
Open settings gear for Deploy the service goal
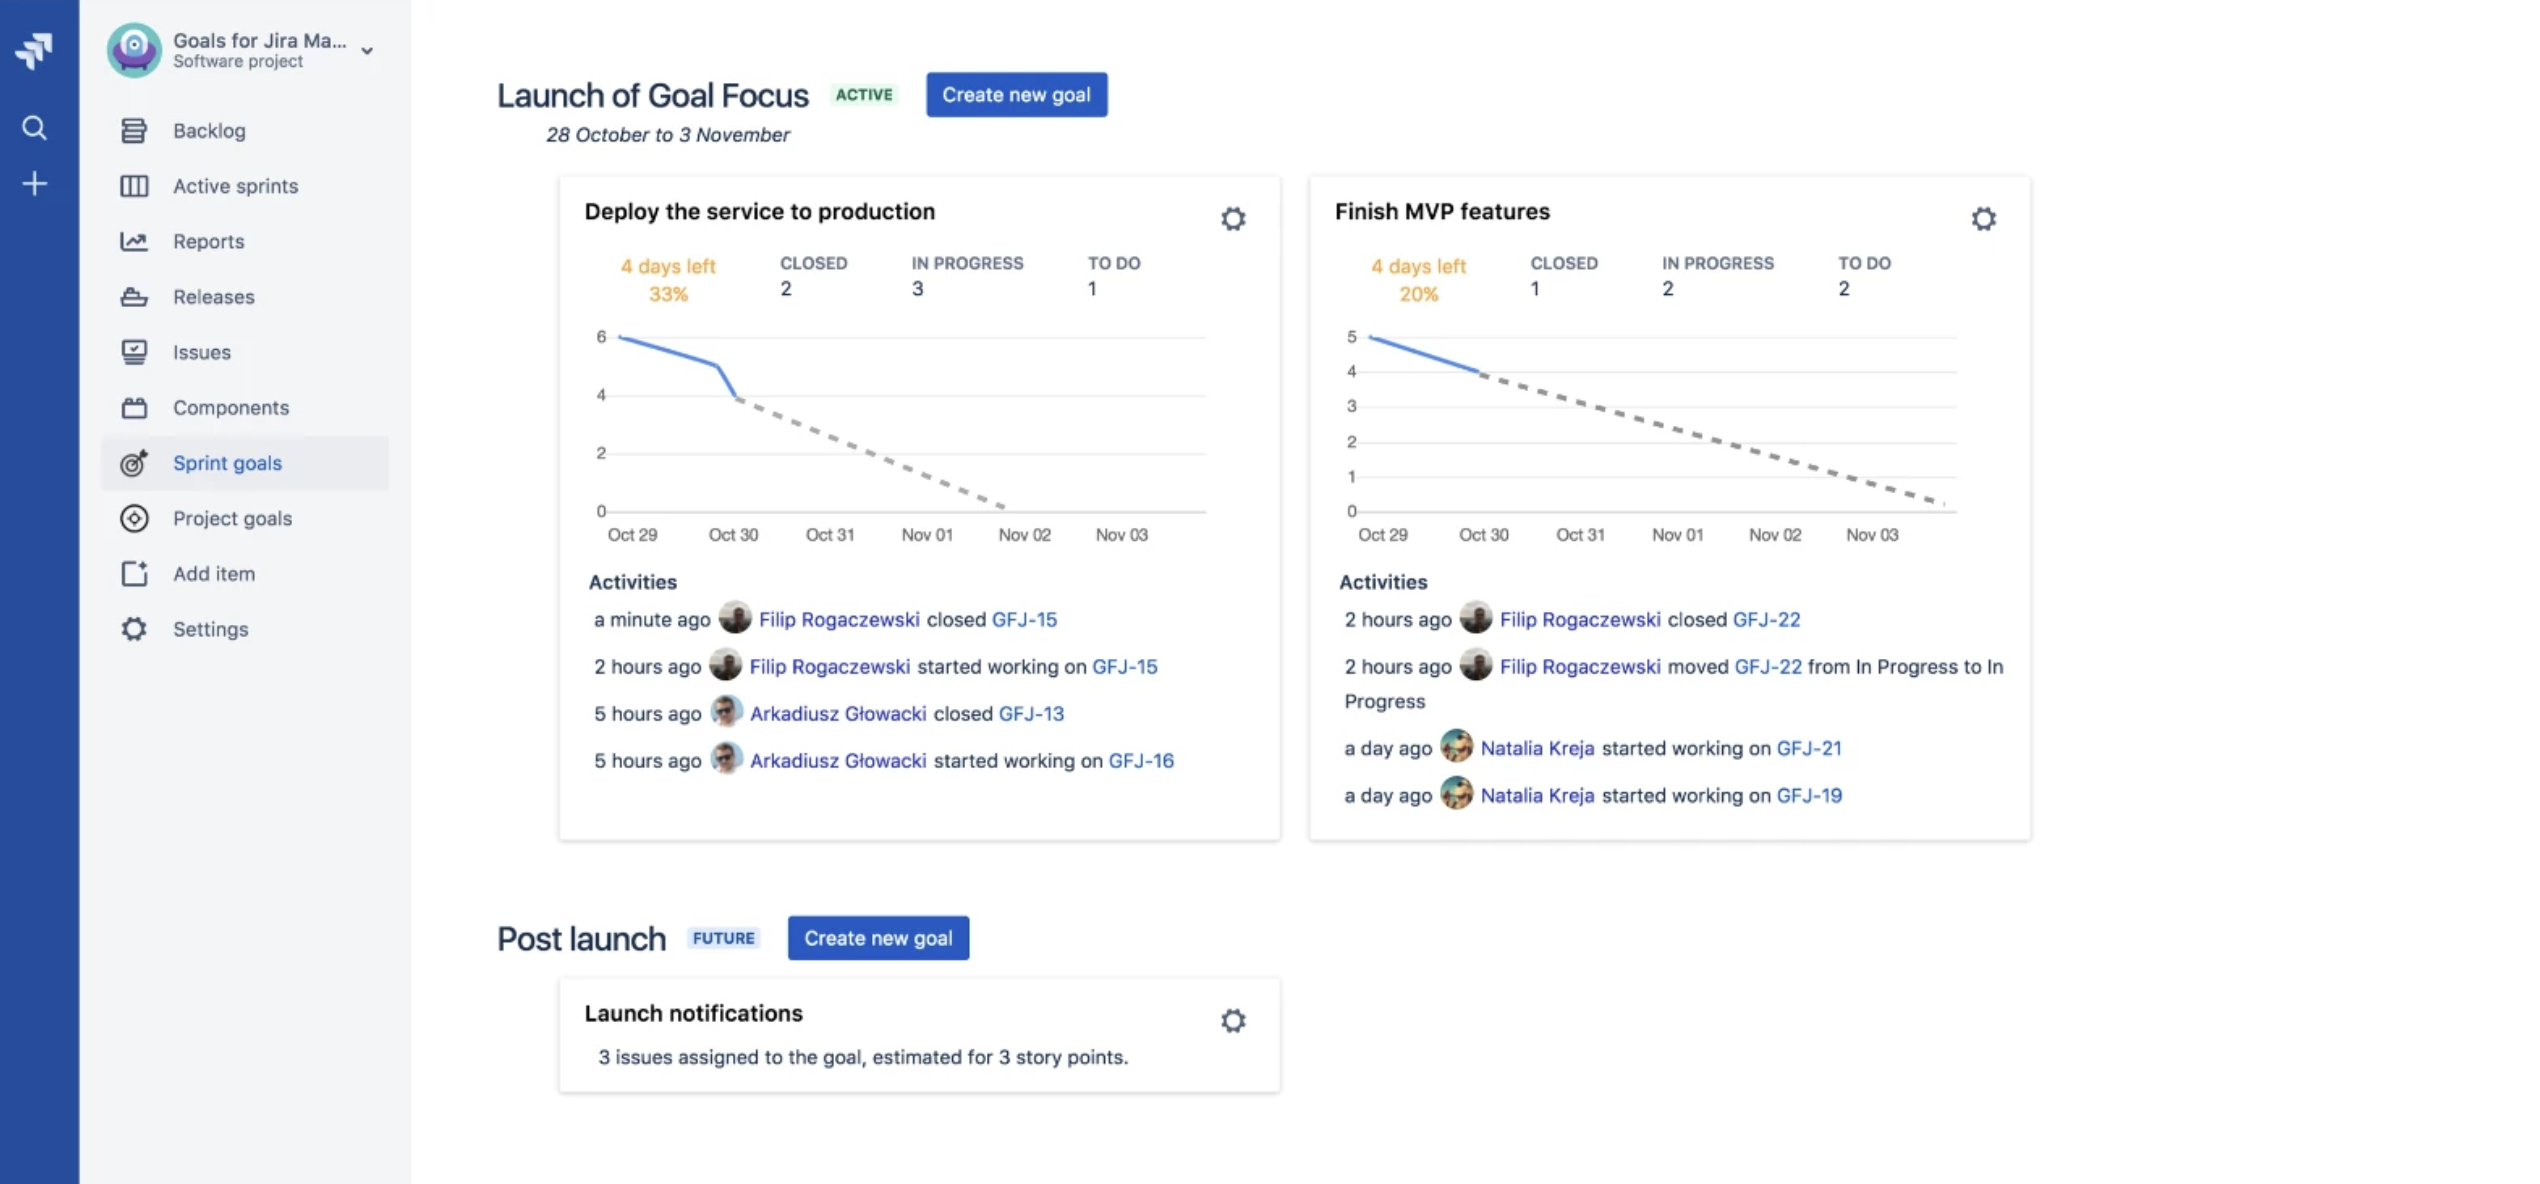click(x=1232, y=219)
